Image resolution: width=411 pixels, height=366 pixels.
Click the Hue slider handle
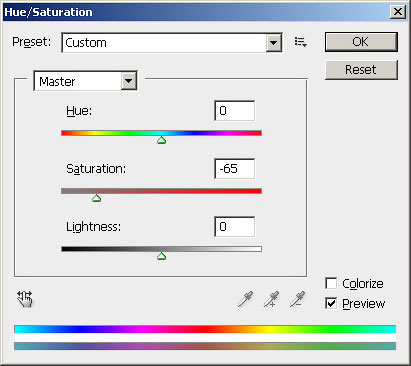[x=162, y=140]
